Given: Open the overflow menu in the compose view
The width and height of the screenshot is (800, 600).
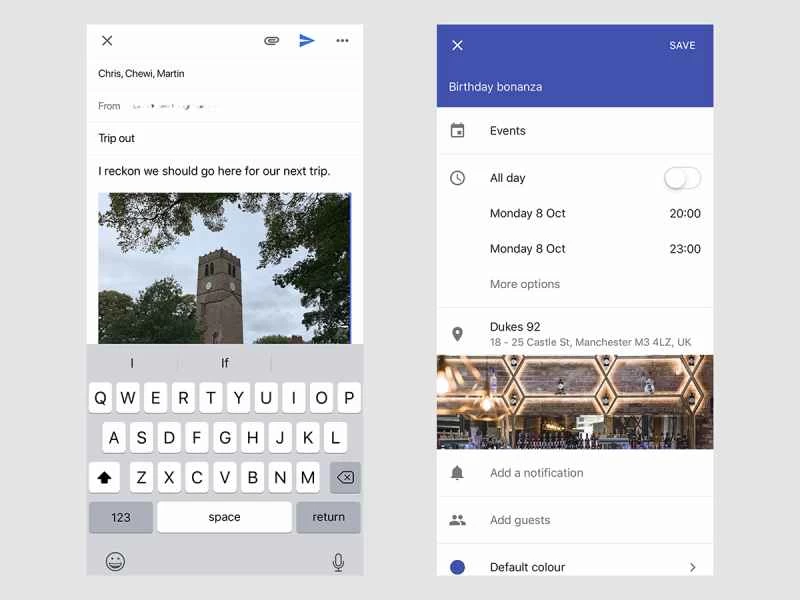Looking at the screenshot, I should click(341, 40).
